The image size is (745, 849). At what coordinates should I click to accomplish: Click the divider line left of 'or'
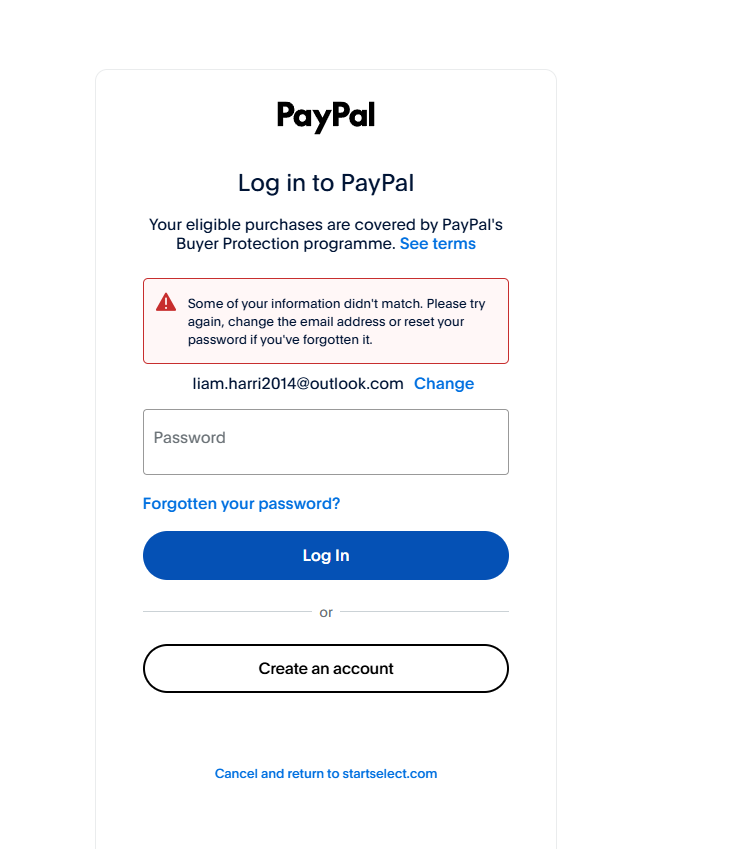(227, 611)
